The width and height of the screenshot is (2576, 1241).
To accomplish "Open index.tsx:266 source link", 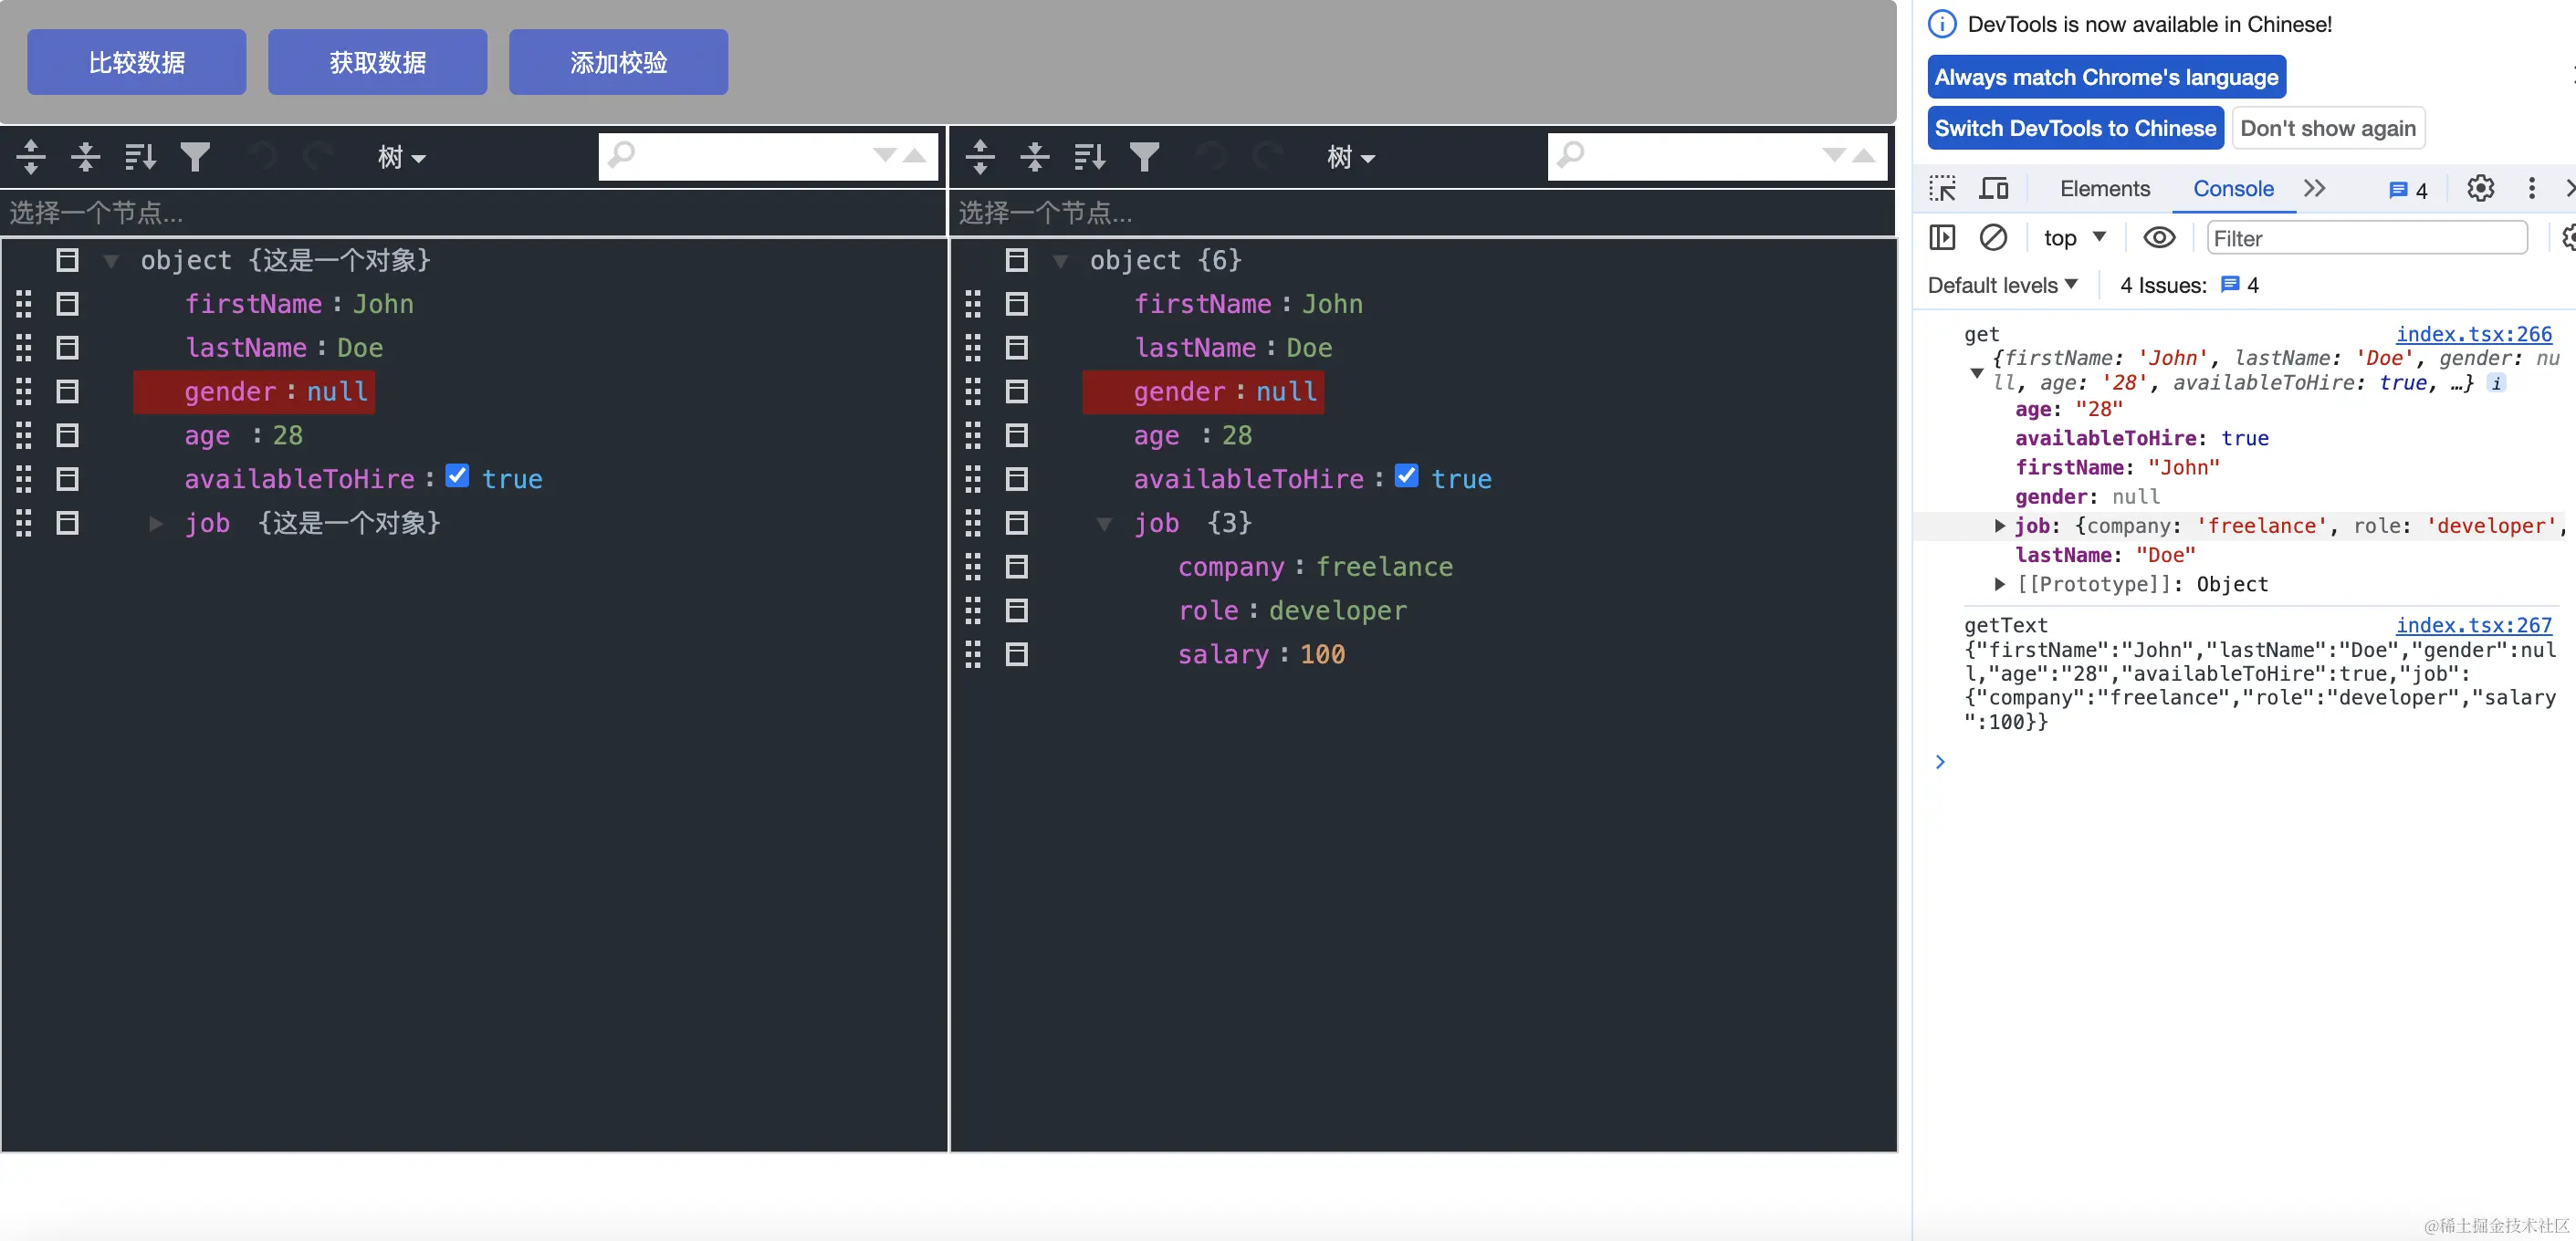I will tap(2473, 334).
